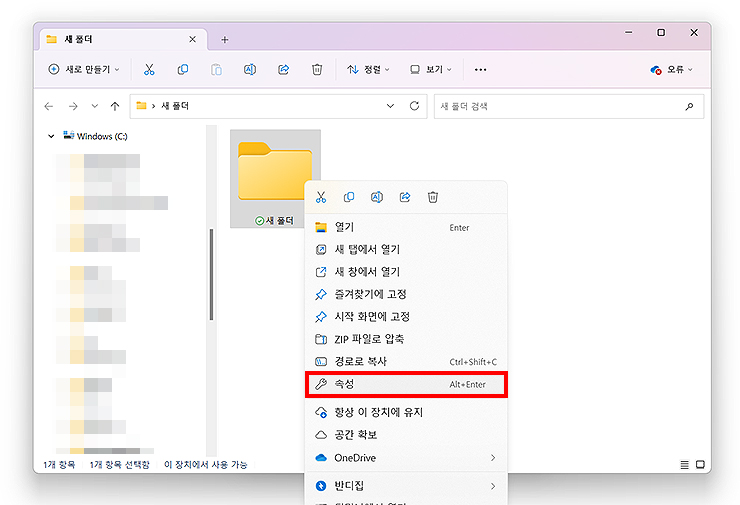Open the 정렬 sort dropdown

click(368, 70)
